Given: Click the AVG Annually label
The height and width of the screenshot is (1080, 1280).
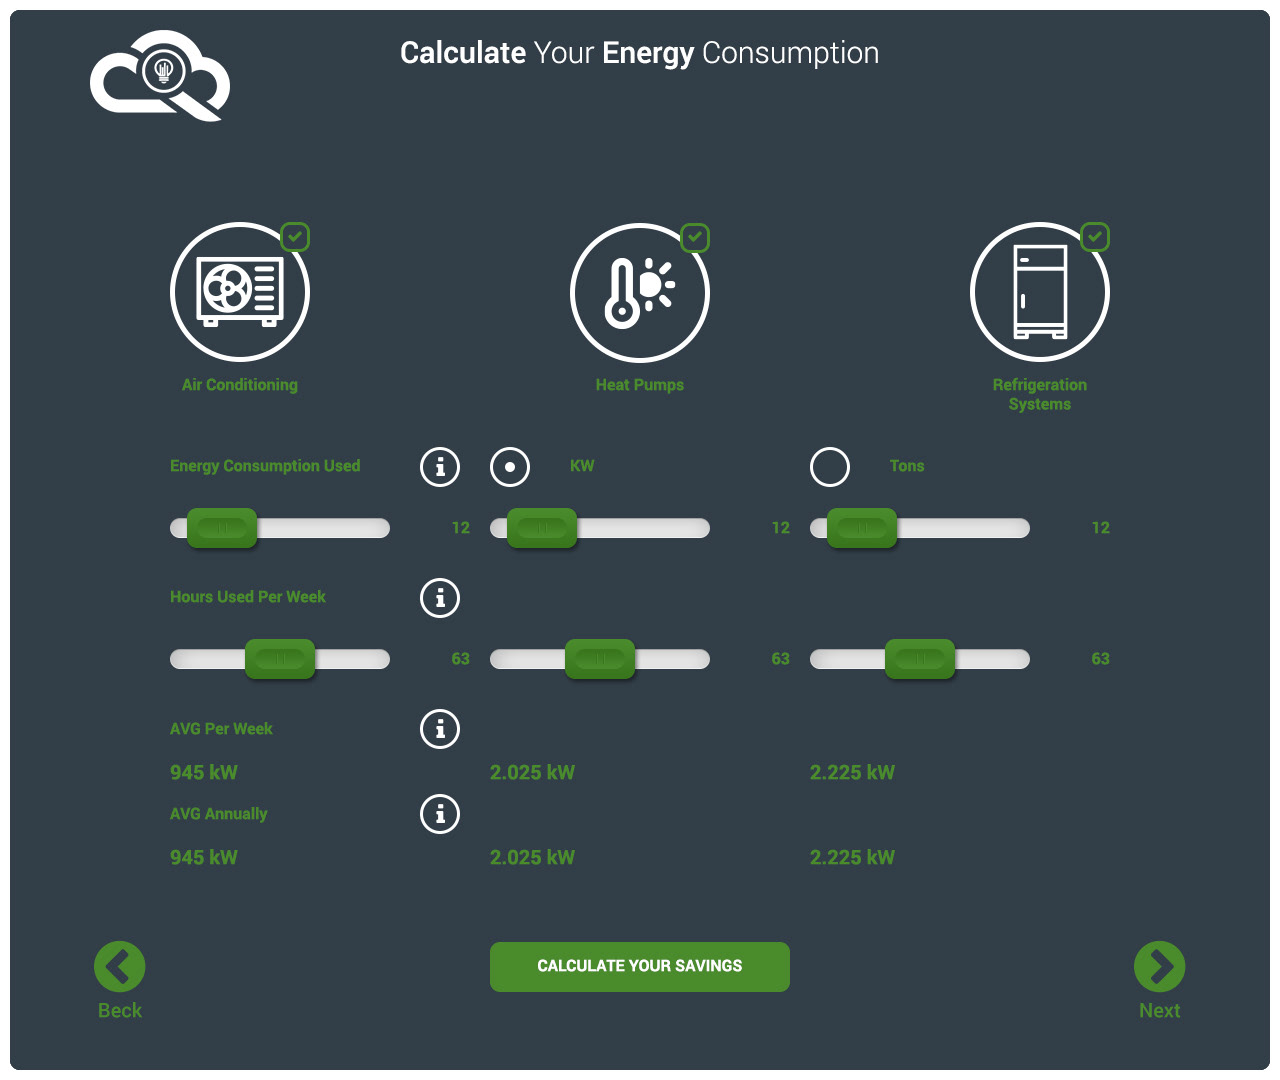Looking at the screenshot, I should coord(219,814).
